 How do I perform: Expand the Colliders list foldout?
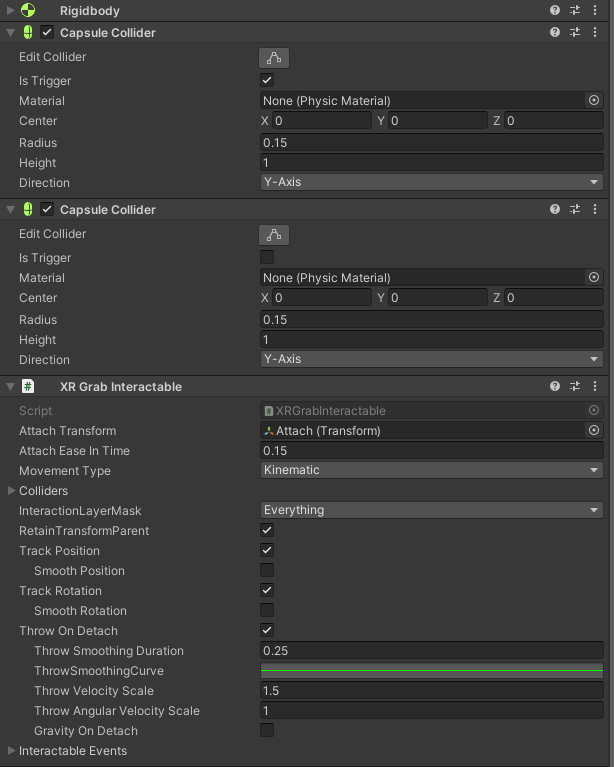[x=11, y=491]
